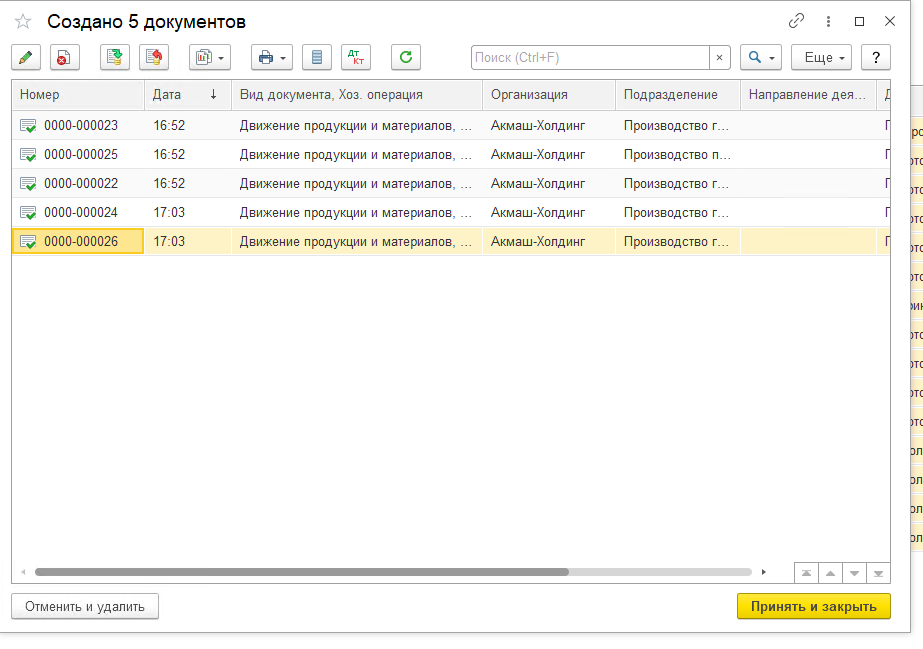Viewport: 923px width, 649px height.
Task: Clear the search field with the × button
Action: tap(719, 58)
